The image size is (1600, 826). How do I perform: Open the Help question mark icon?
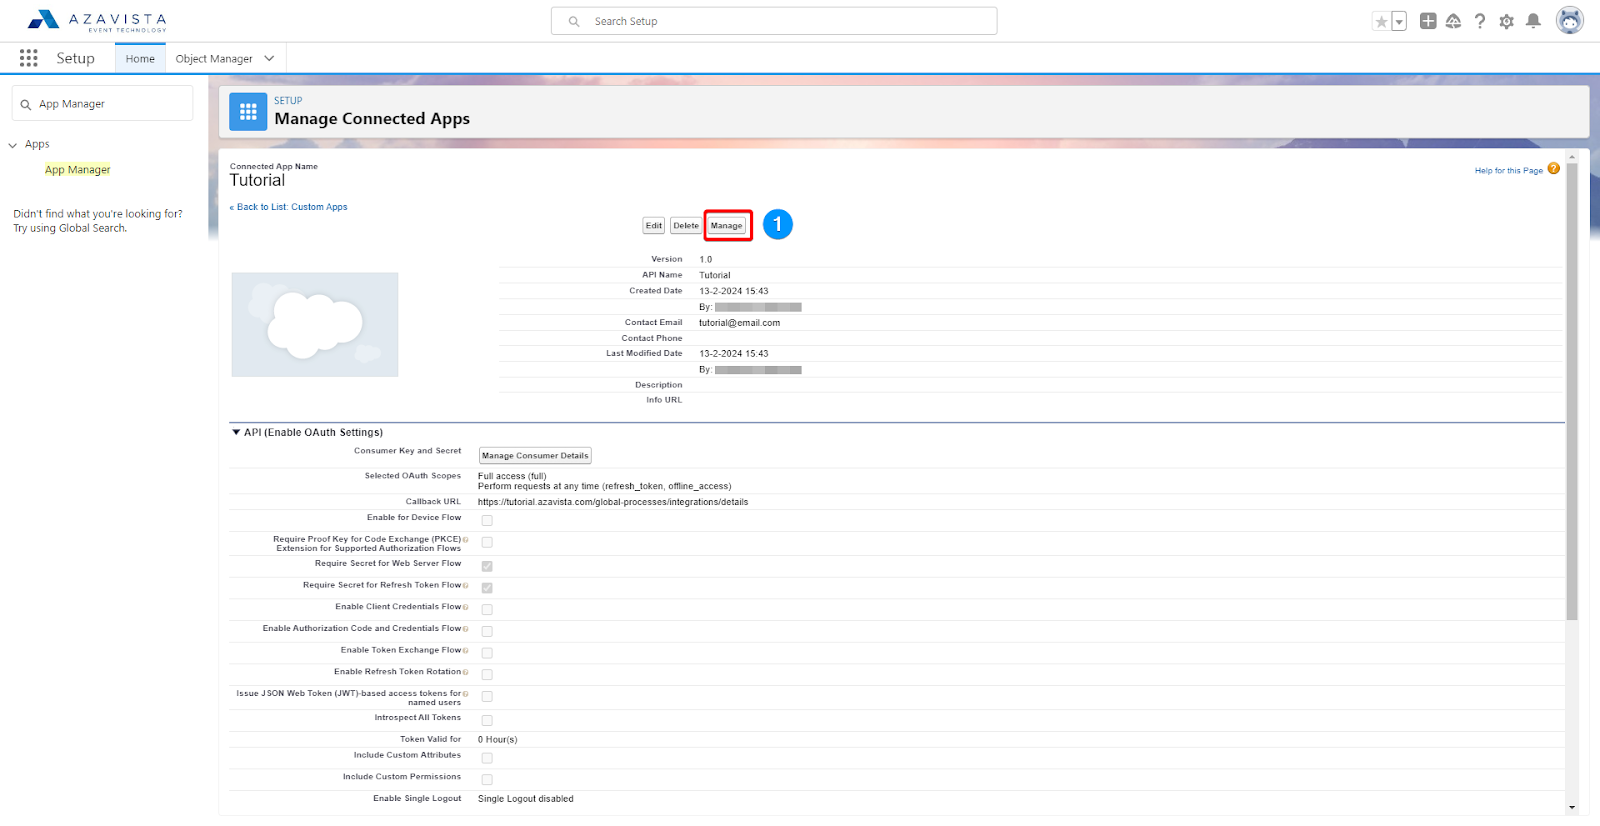1480,21
